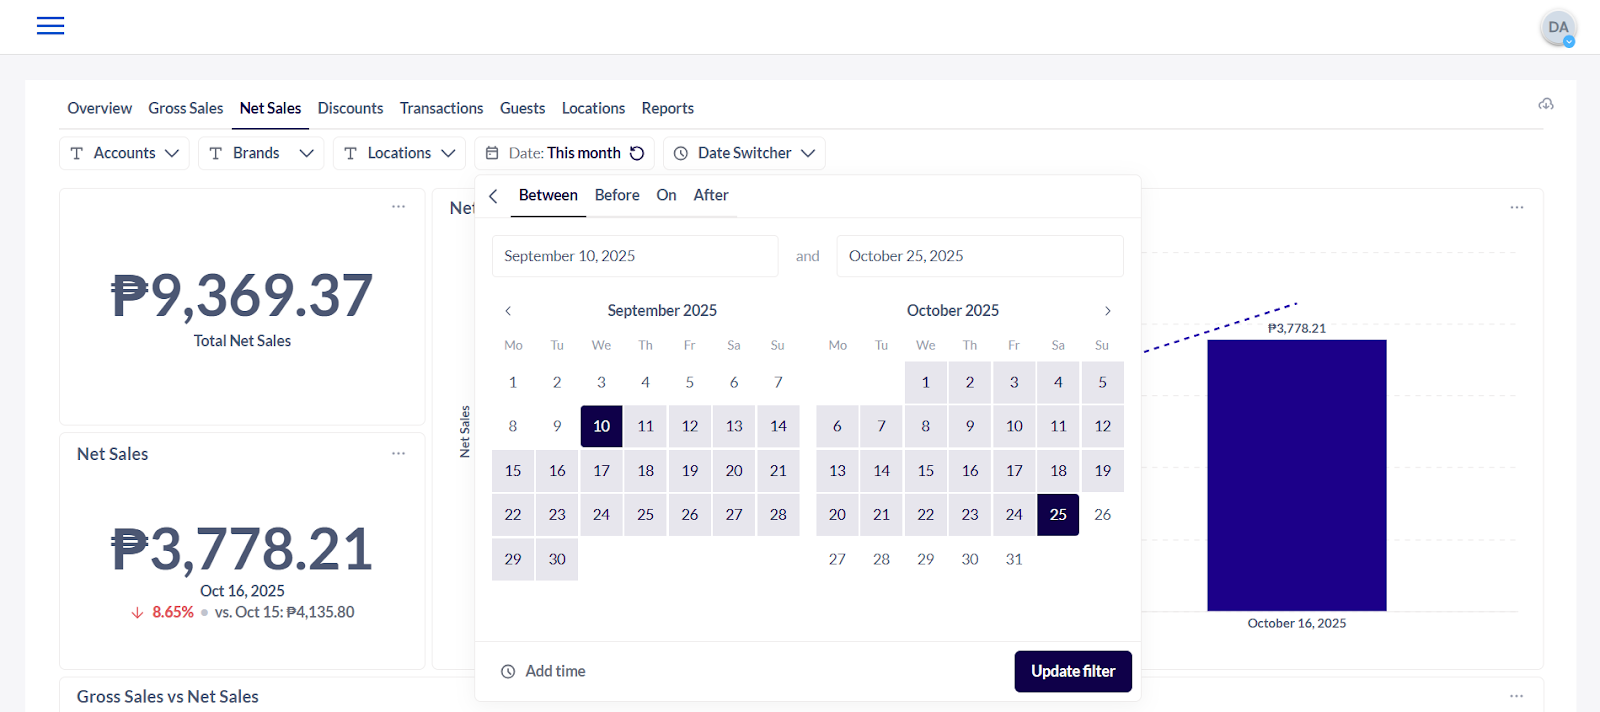1600x712 pixels.
Task: Select the Before date filter tab
Action: click(617, 195)
